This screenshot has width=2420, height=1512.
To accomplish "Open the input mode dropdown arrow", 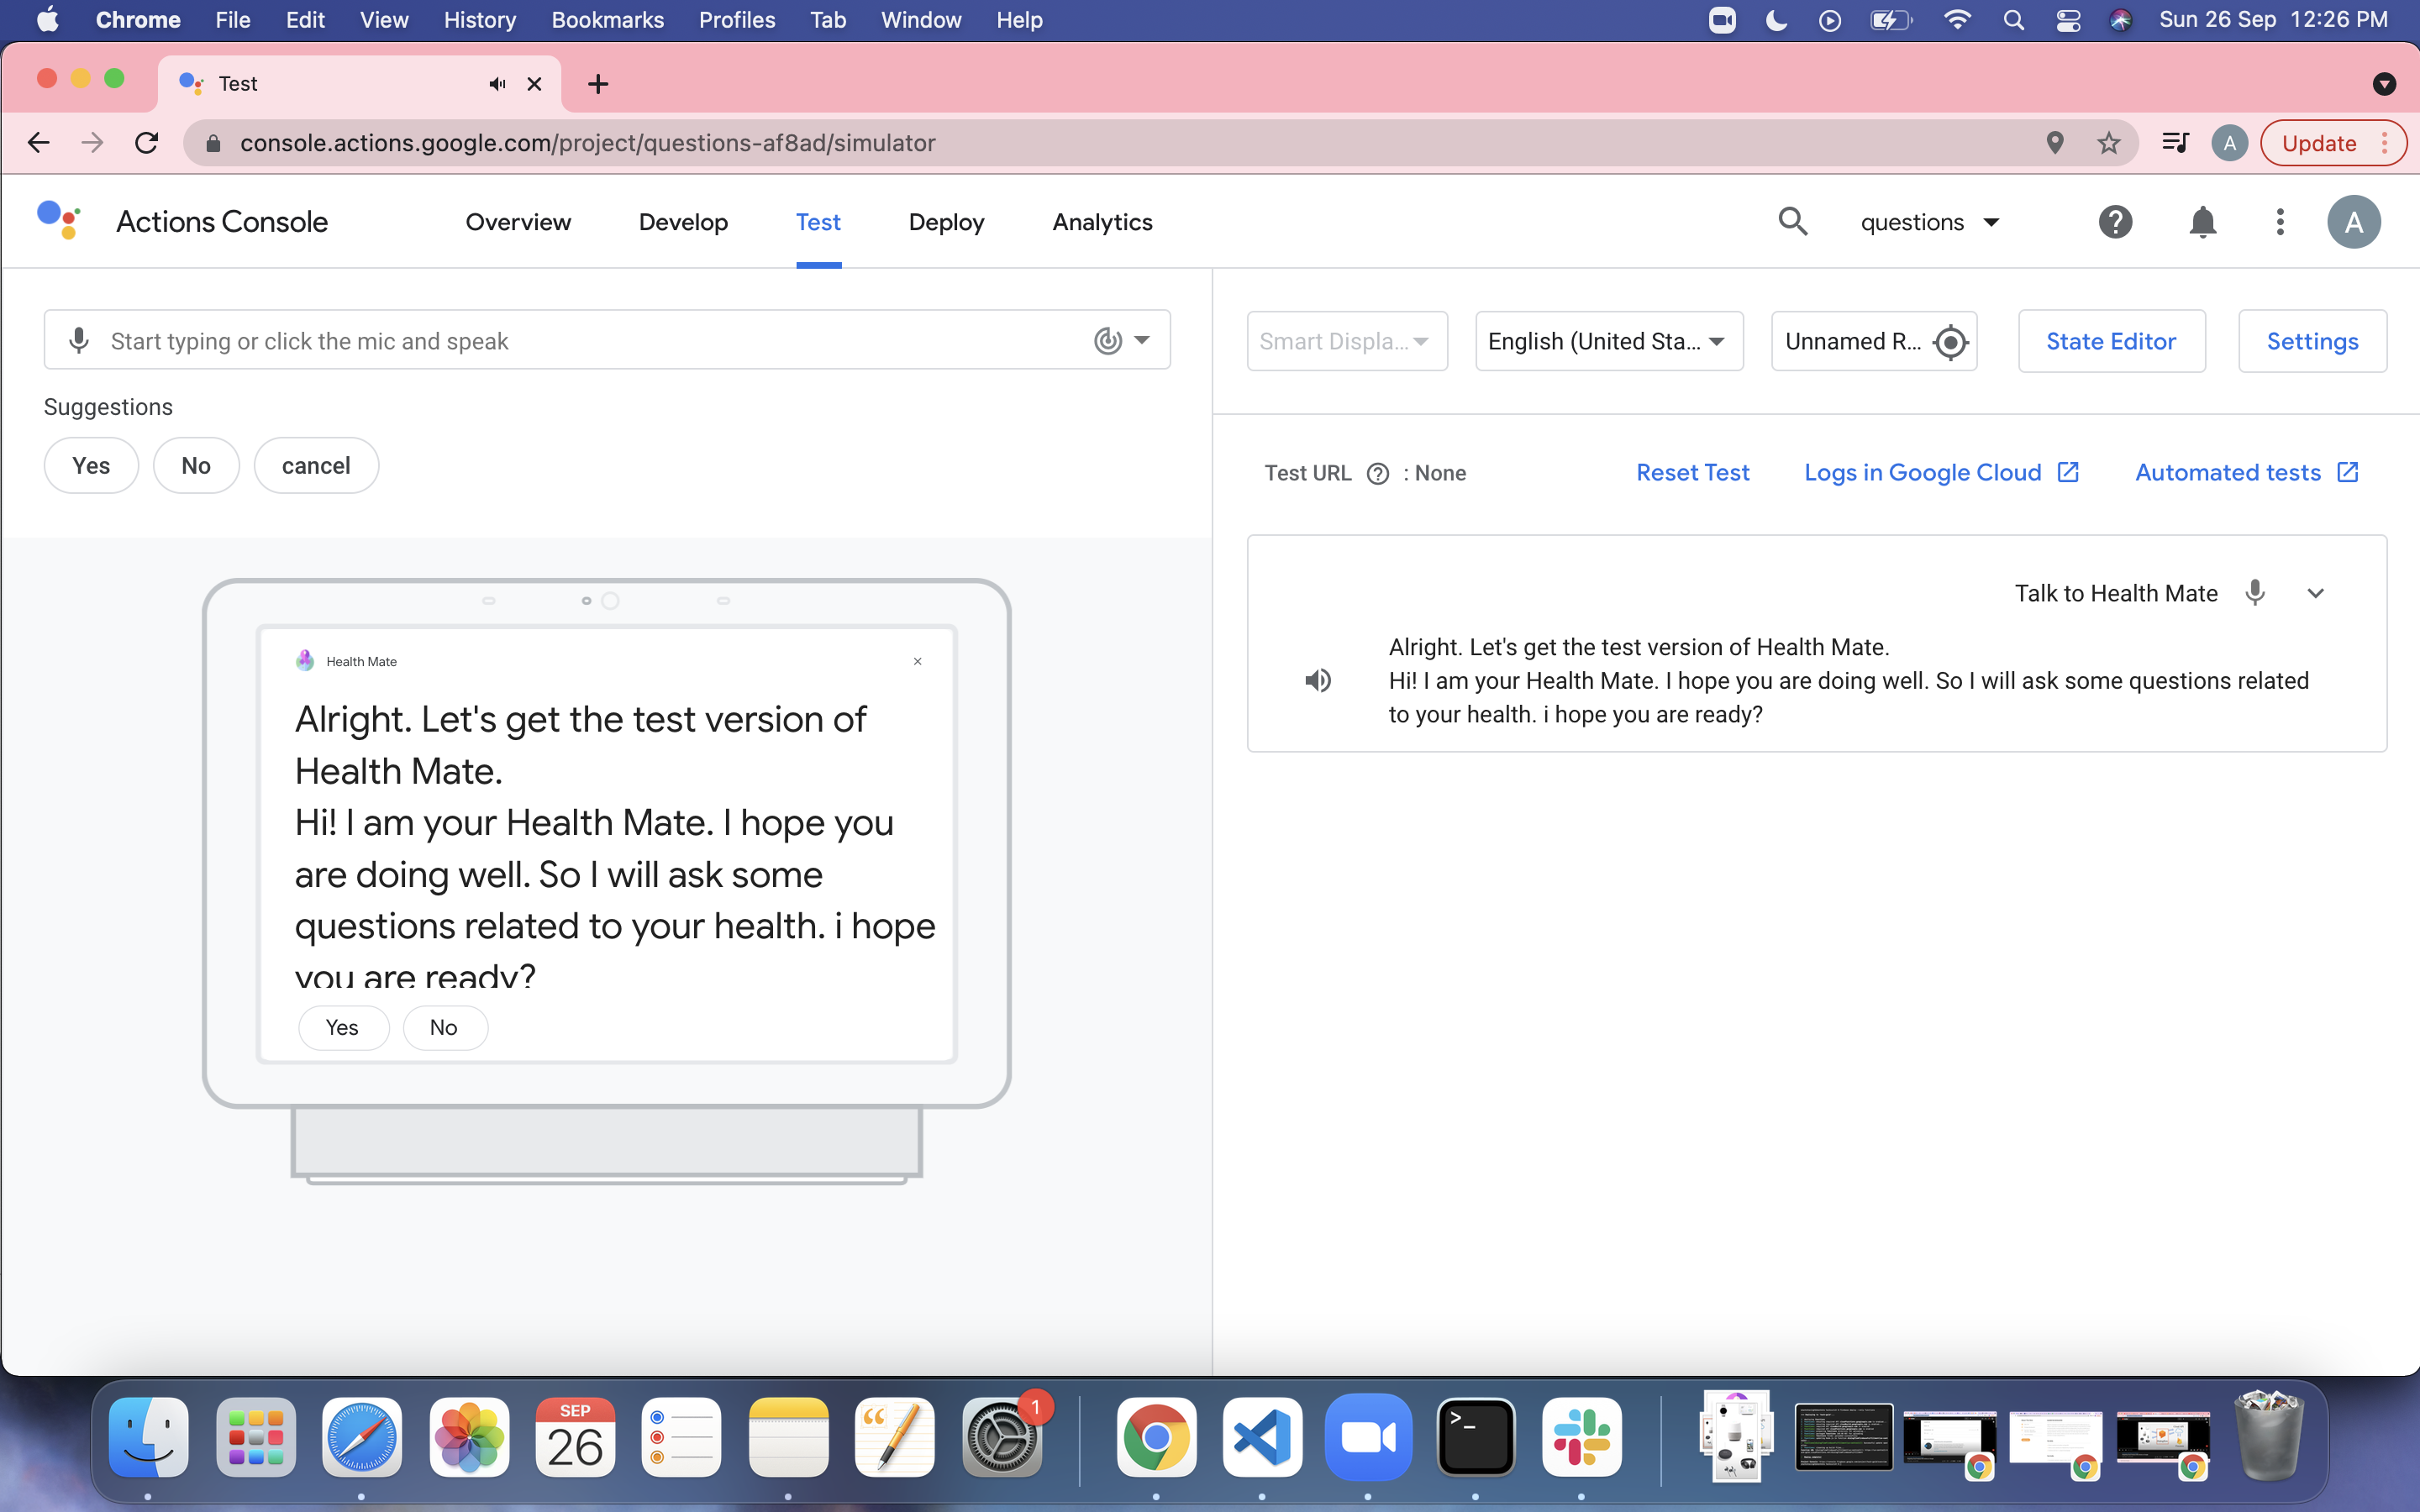I will [x=1142, y=340].
